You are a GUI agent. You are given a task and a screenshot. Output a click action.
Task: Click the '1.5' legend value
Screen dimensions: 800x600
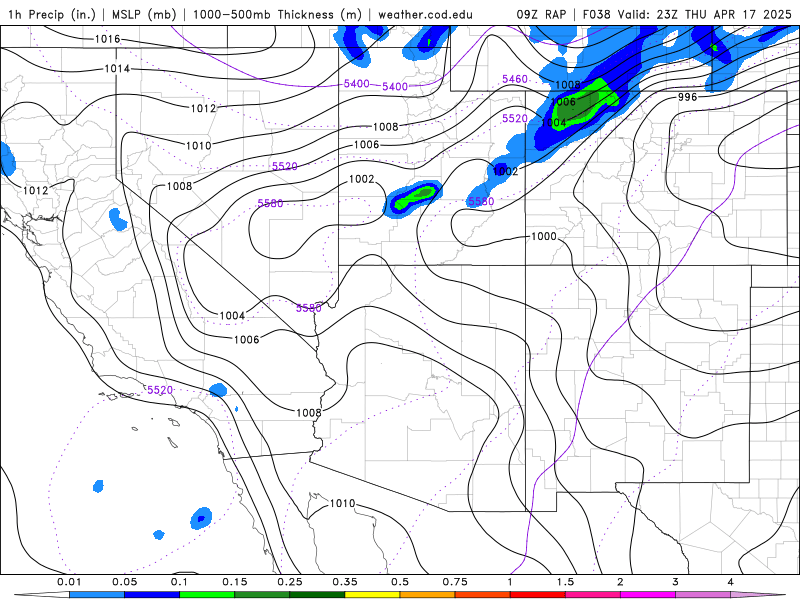[x=565, y=582]
